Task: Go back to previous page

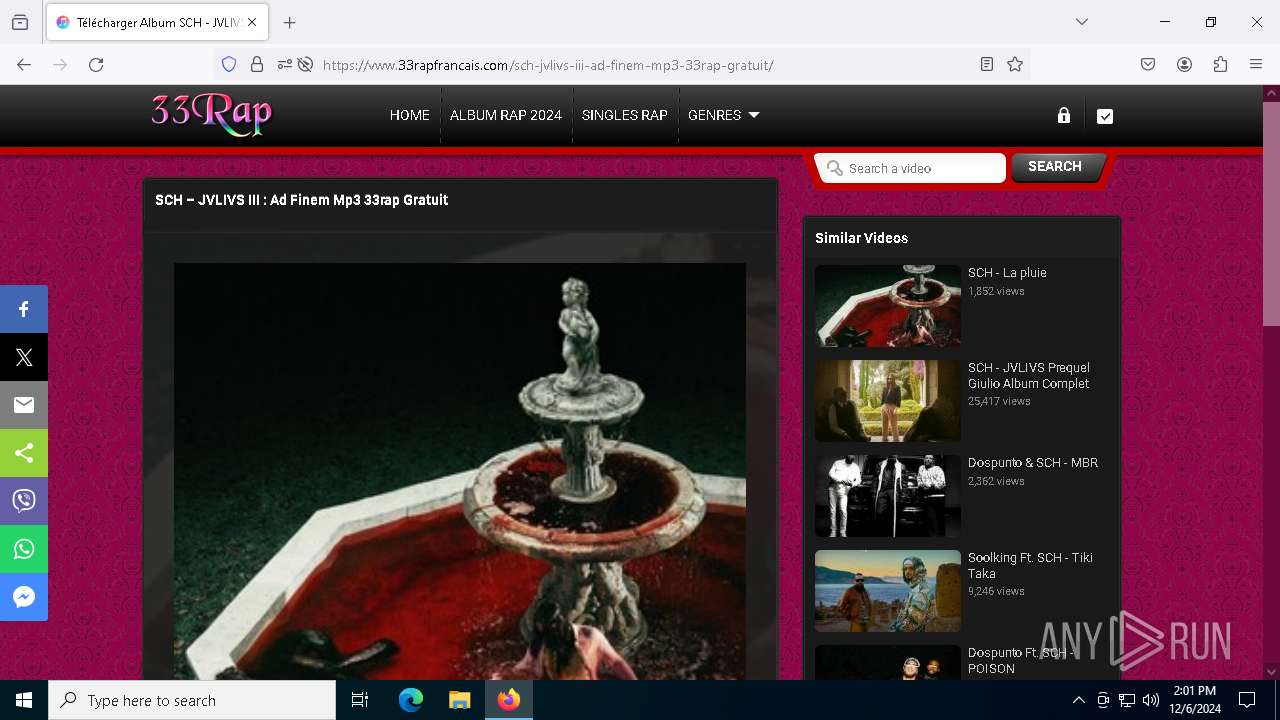Action: pos(24,65)
